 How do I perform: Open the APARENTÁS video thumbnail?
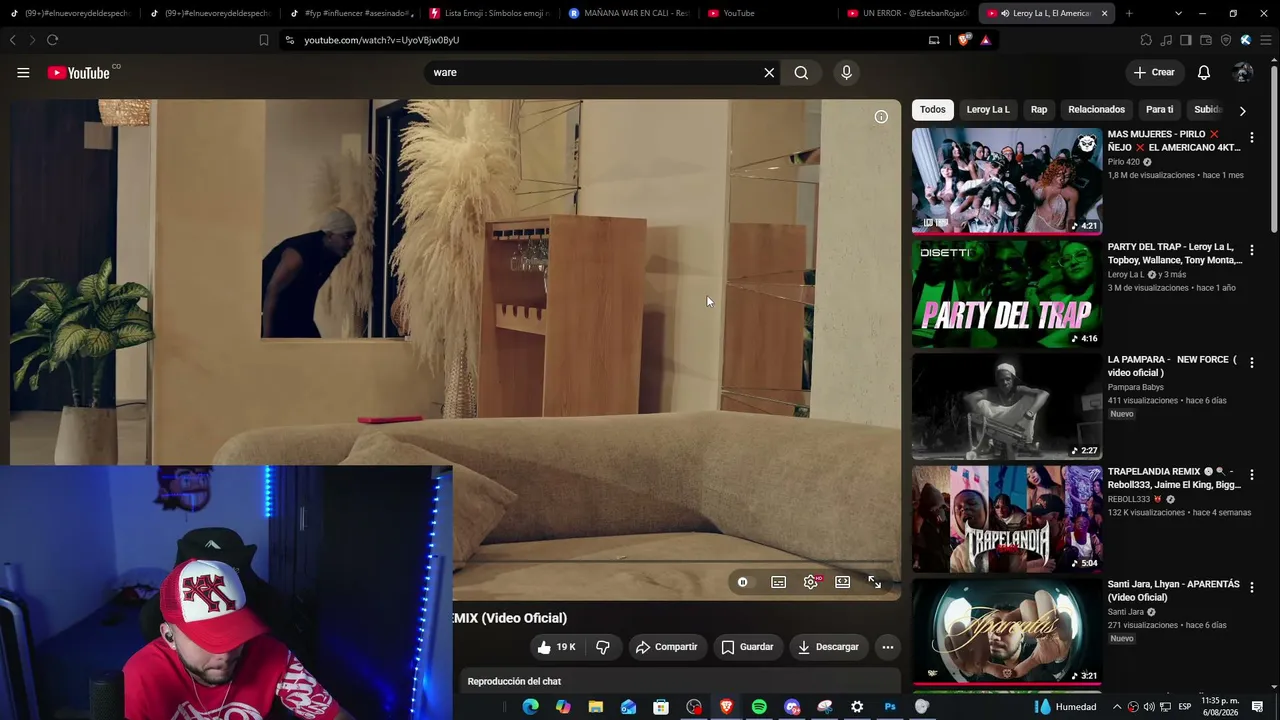(x=1007, y=632)
